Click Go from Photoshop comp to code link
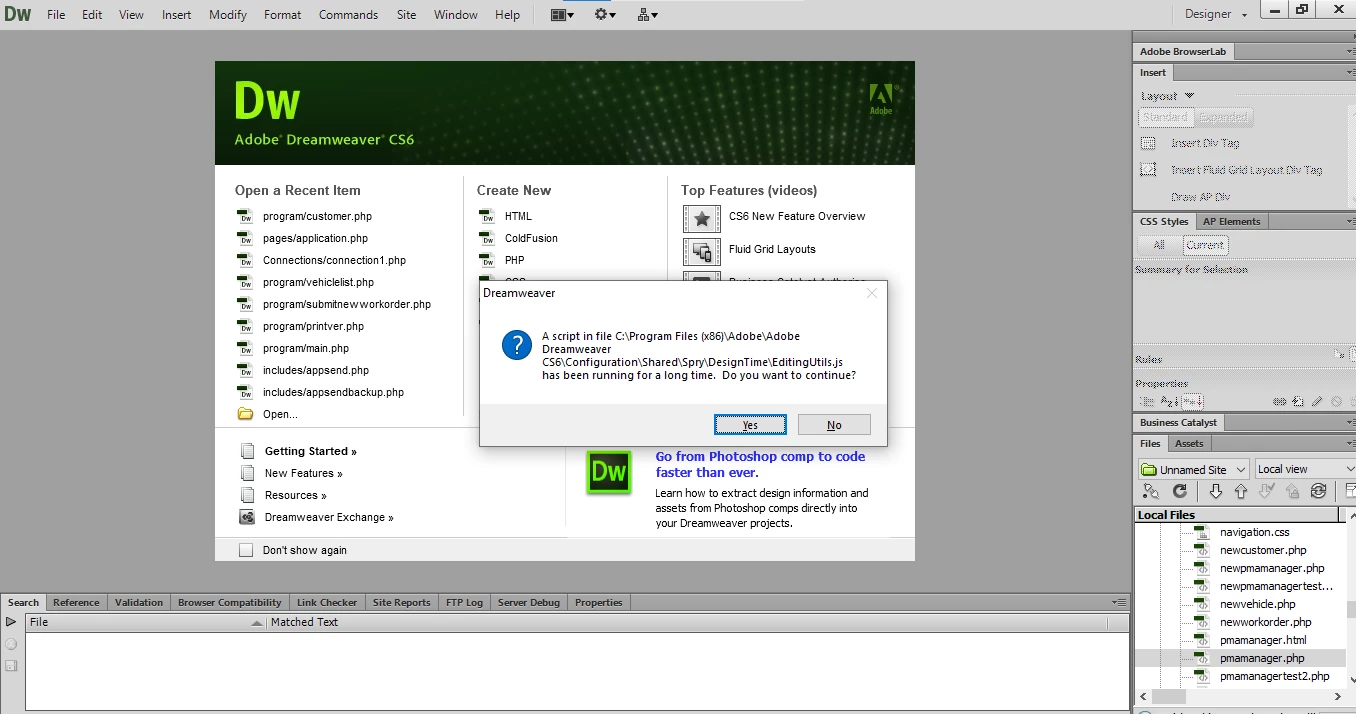Screen dimensions: 1356x714 click(x=760, y=464)
